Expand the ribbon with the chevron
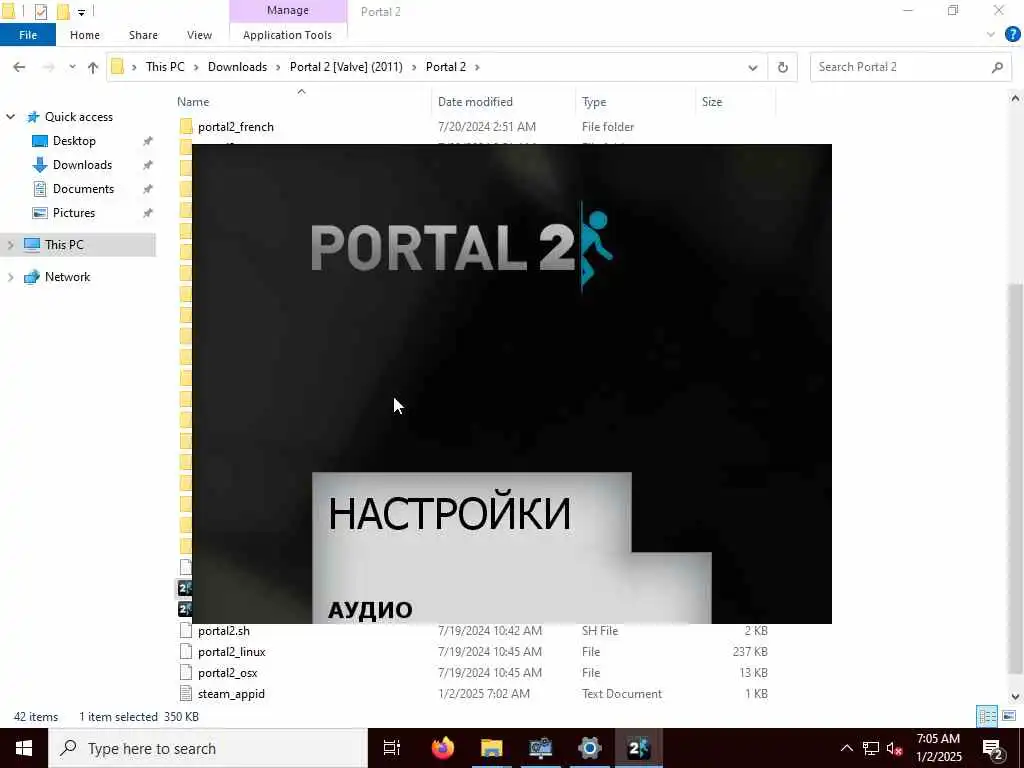 (990, 35)
